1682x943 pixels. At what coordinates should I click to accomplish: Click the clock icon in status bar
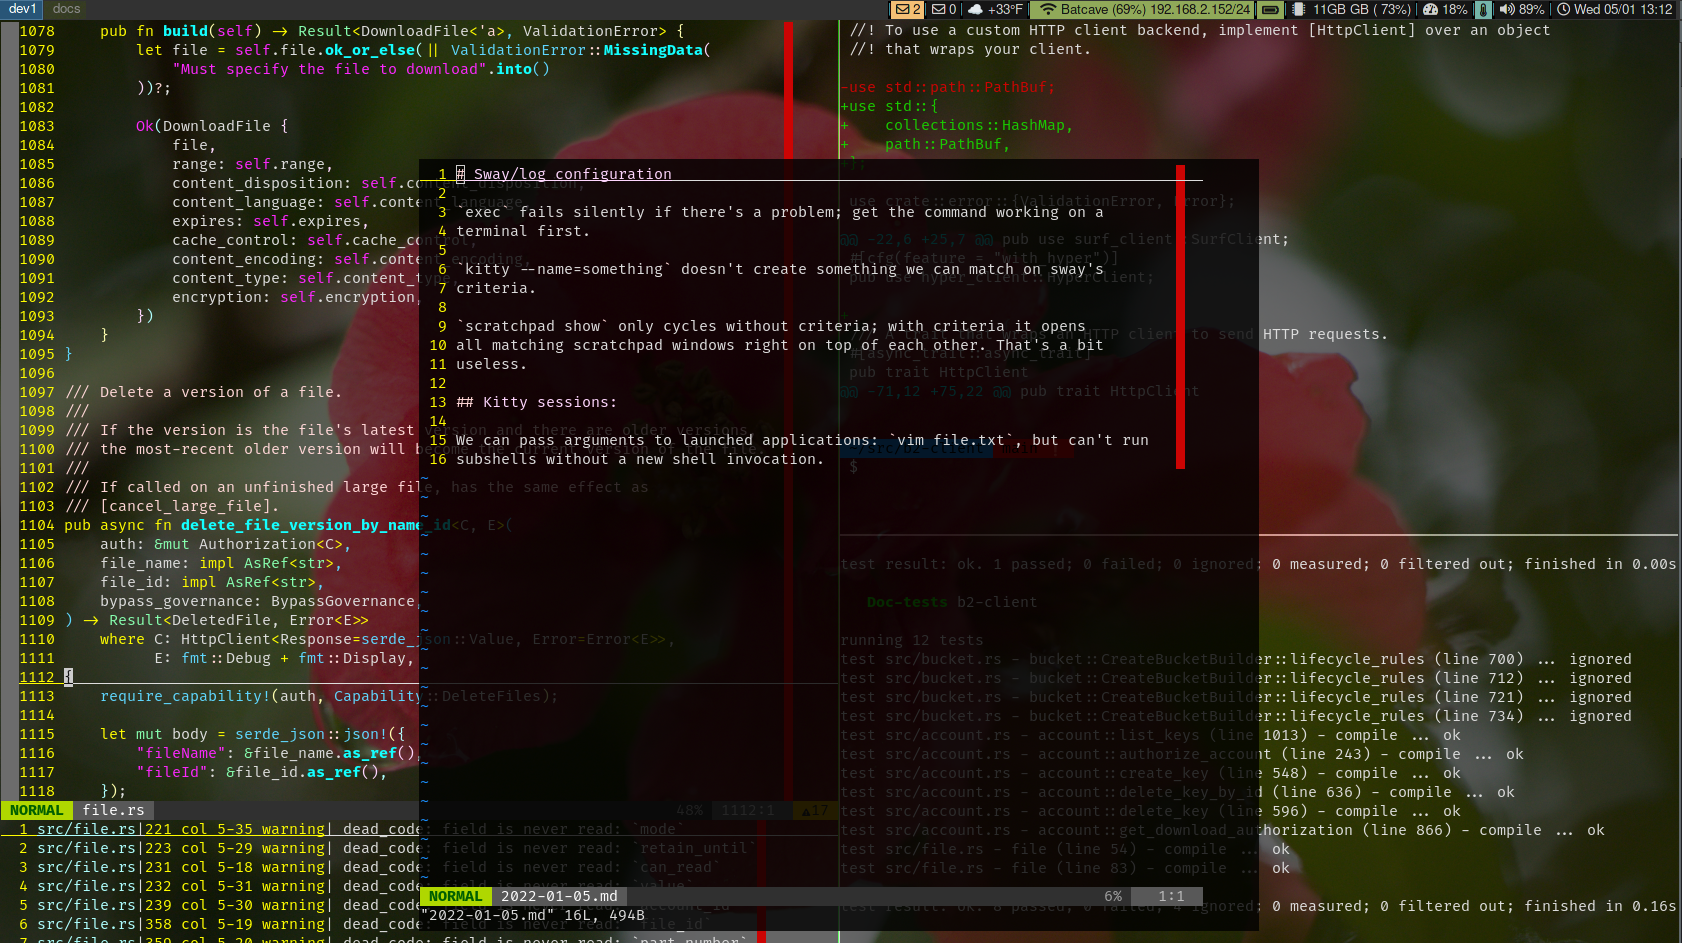[x=1564, y=9]
